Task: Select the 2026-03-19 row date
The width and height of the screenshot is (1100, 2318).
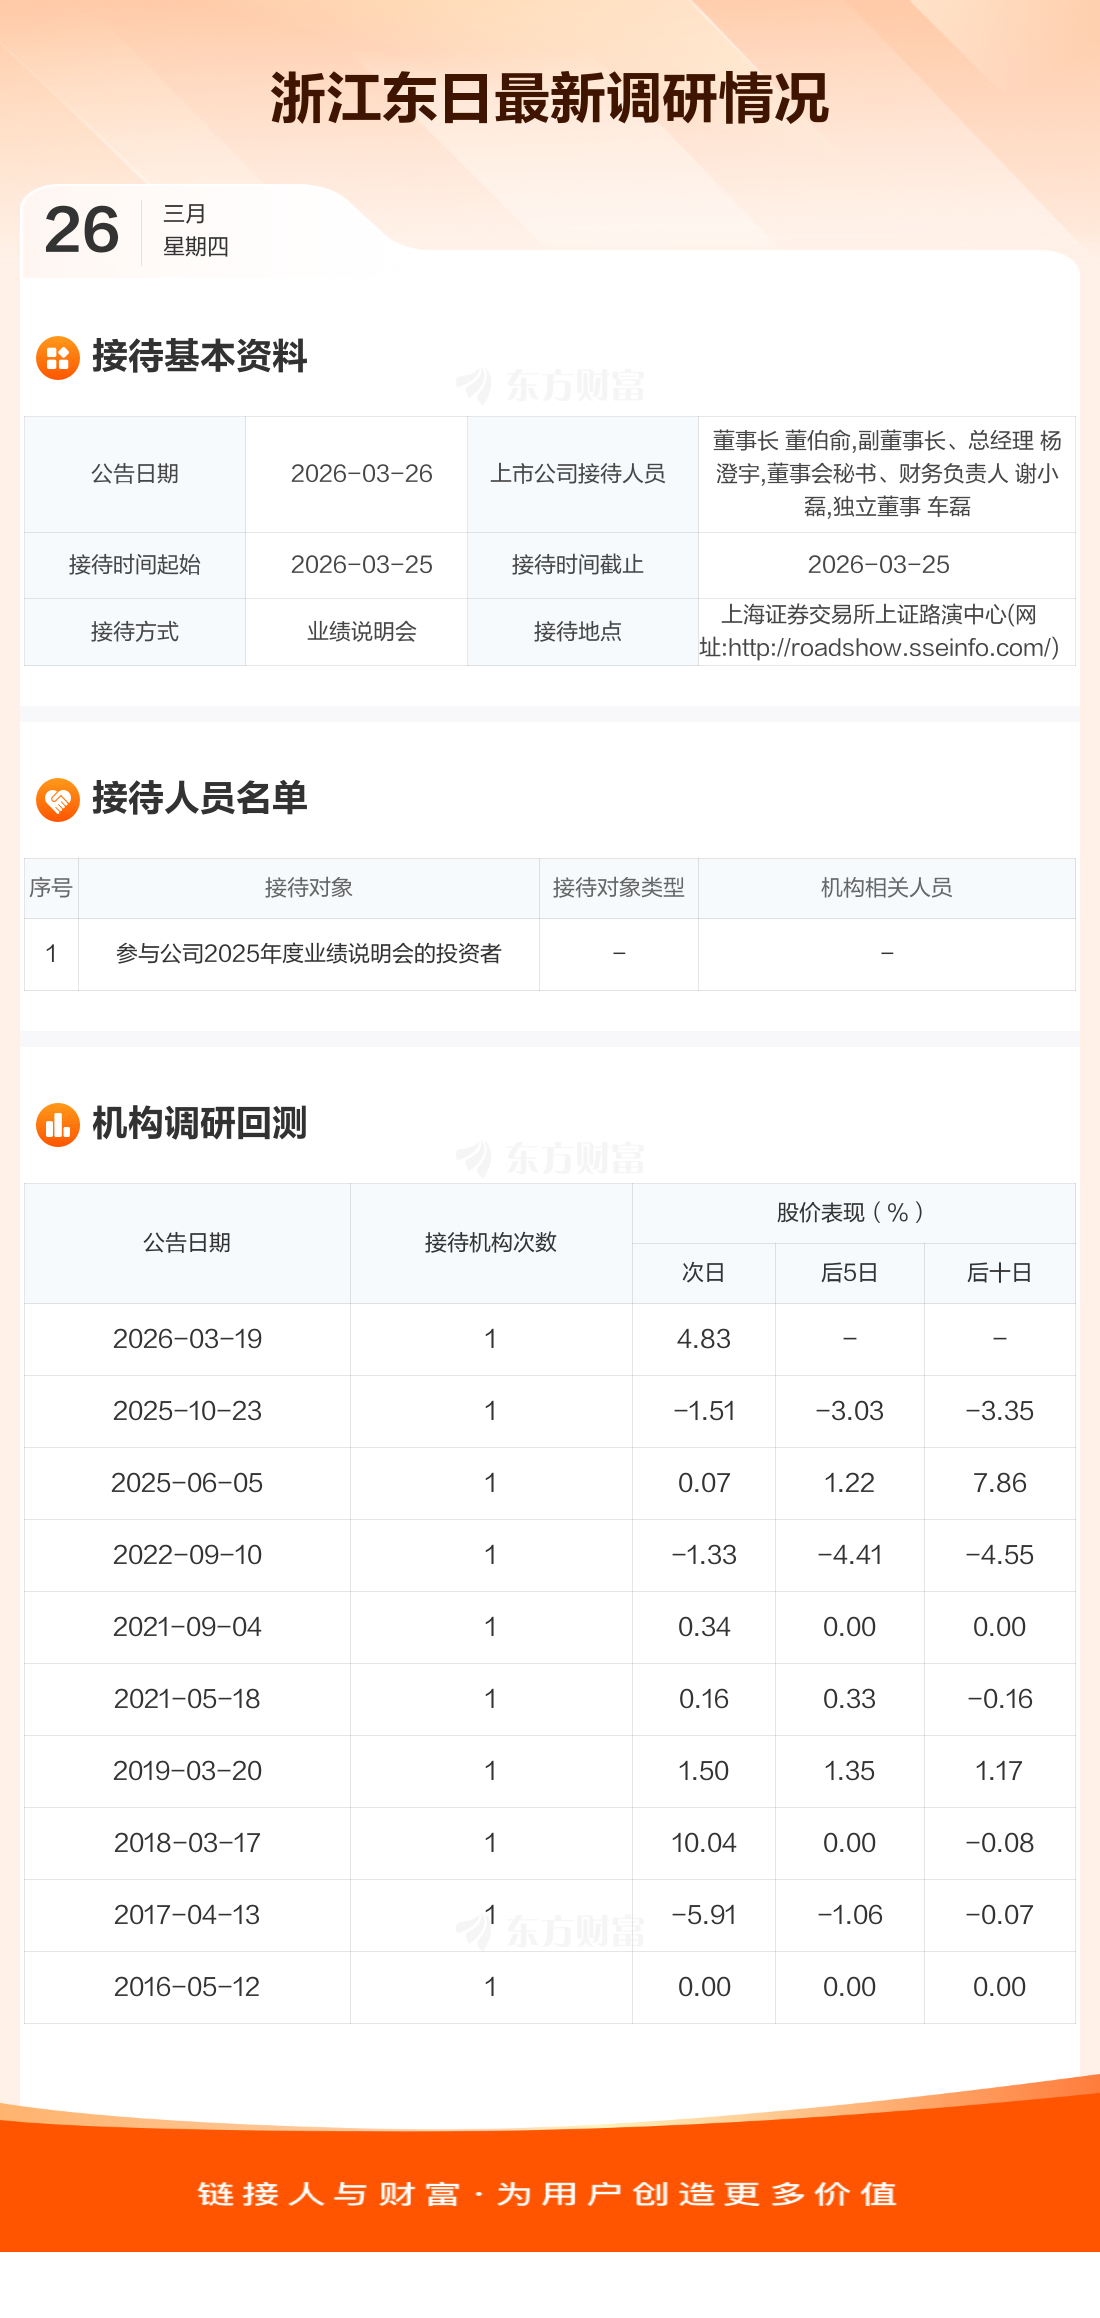Action: 187,1339
